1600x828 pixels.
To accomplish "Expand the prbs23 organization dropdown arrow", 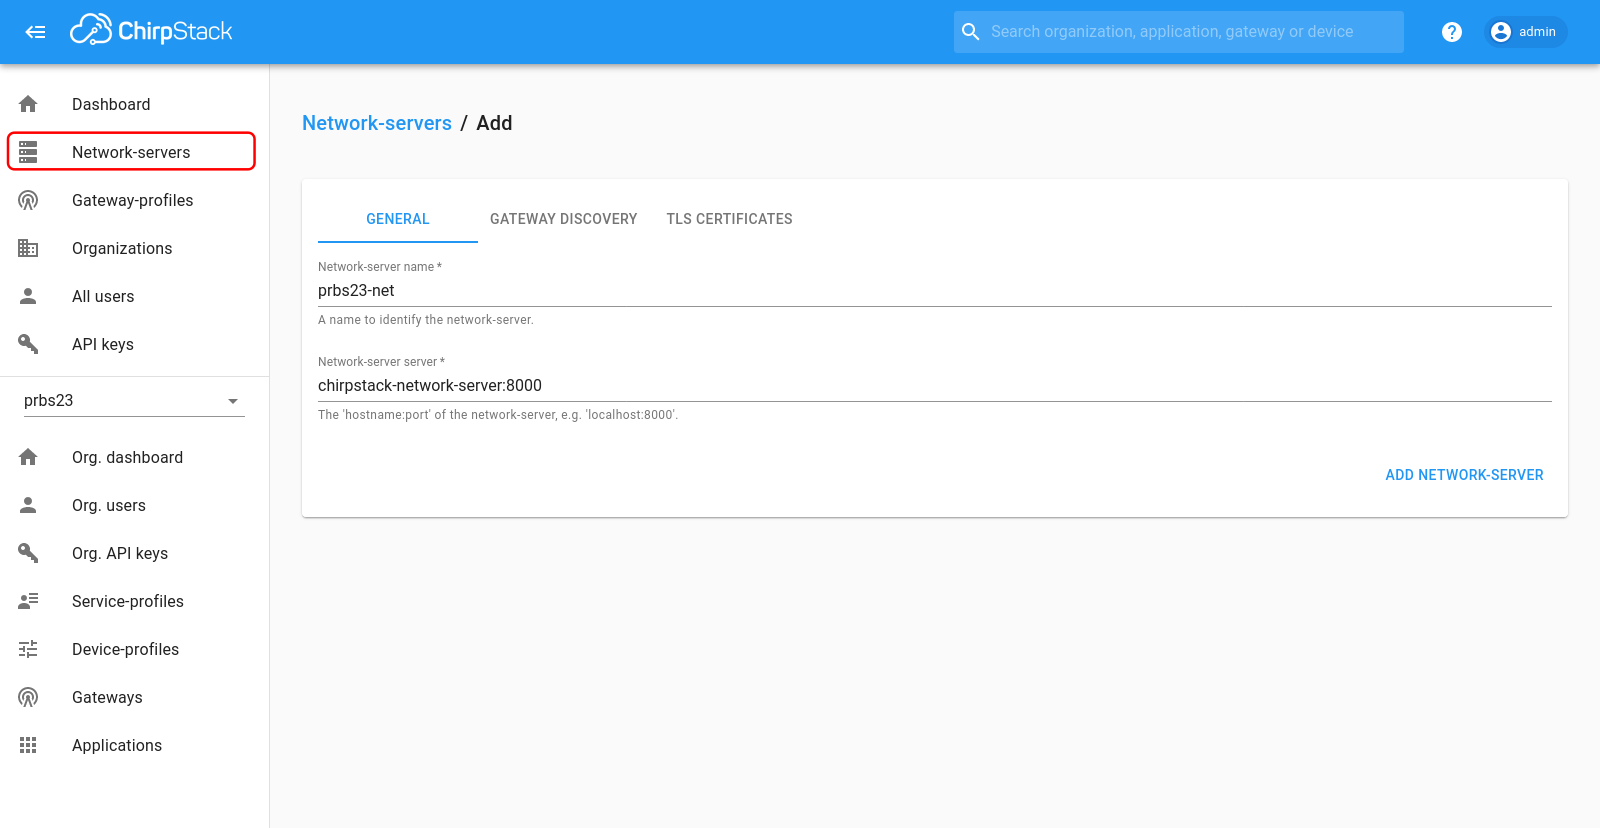I will [x=233, y=401].
